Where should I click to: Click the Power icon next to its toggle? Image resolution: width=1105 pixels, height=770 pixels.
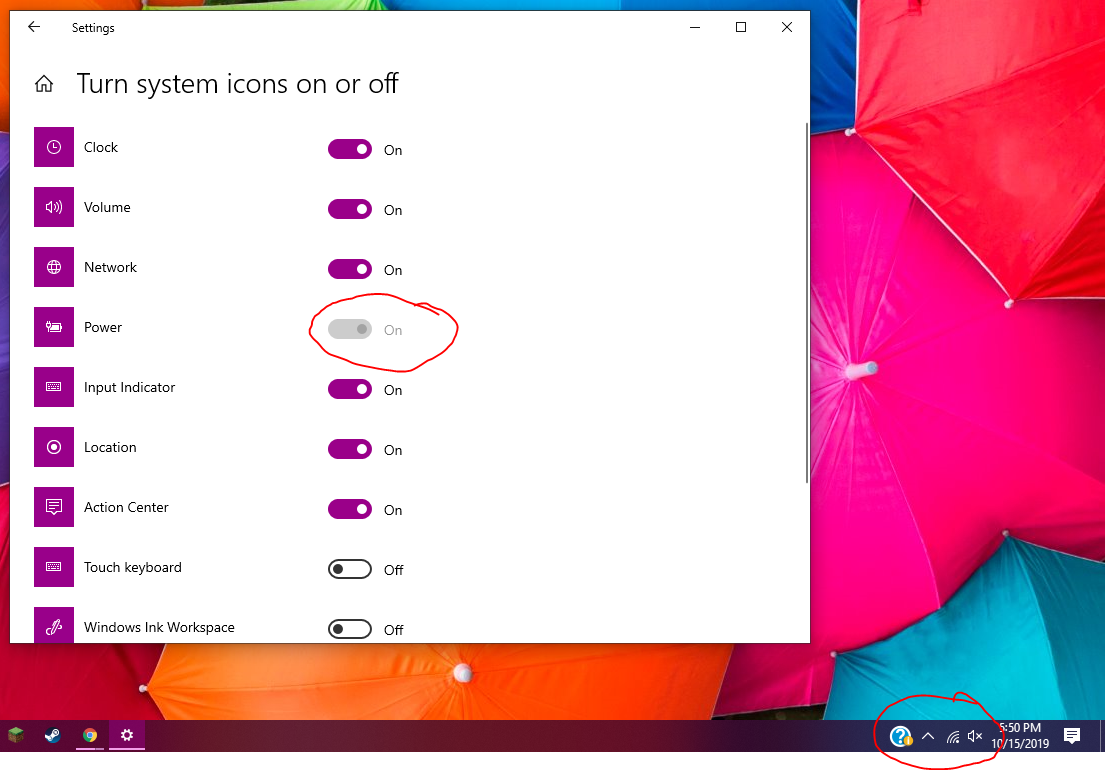(x=53, y=327)
